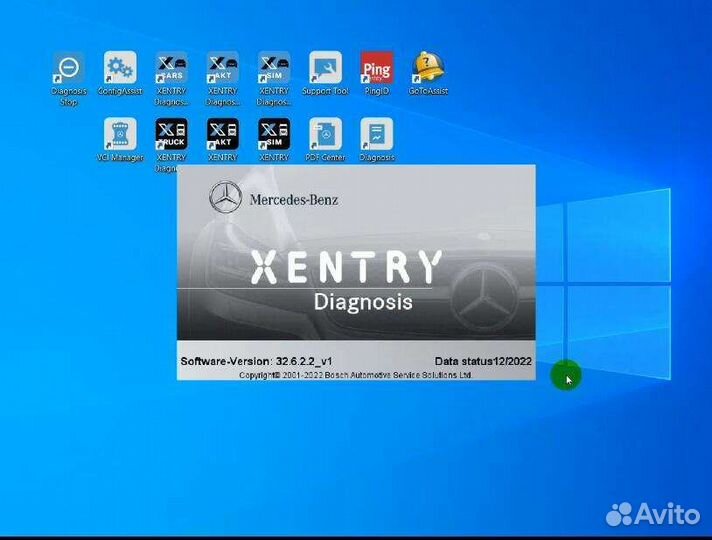Select the black XENTRY Truck icon

click(171, 135)
